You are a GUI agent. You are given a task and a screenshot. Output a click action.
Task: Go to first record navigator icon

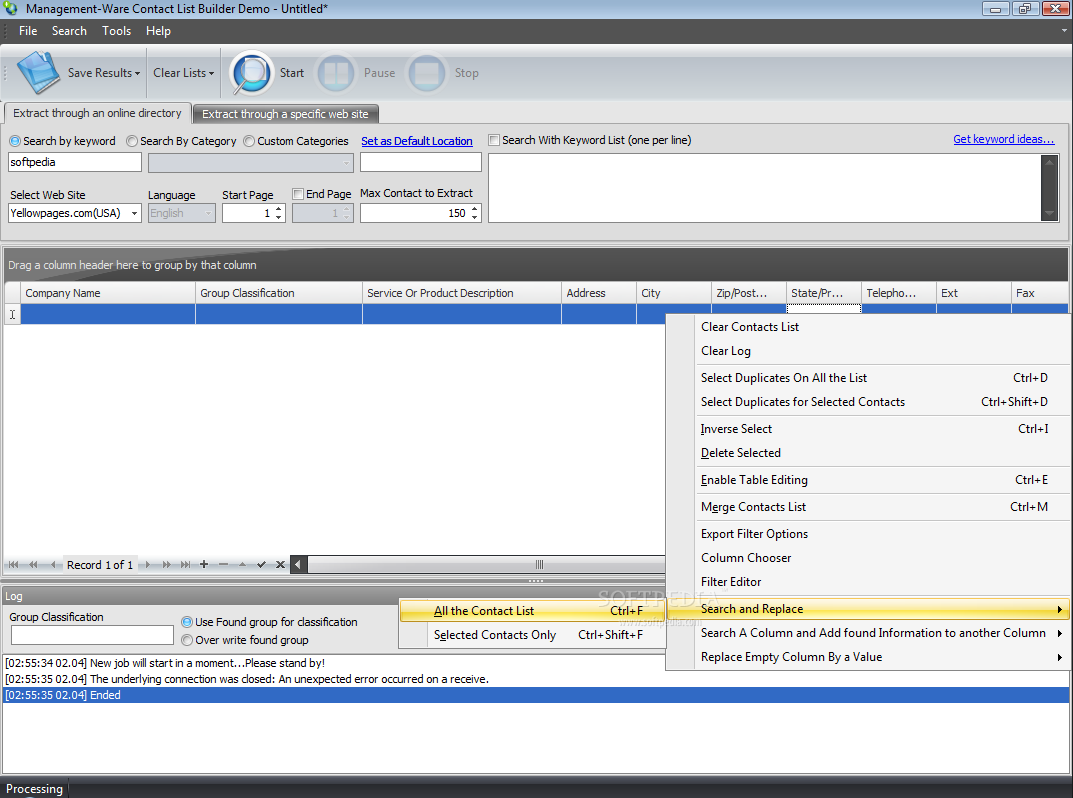14,565
